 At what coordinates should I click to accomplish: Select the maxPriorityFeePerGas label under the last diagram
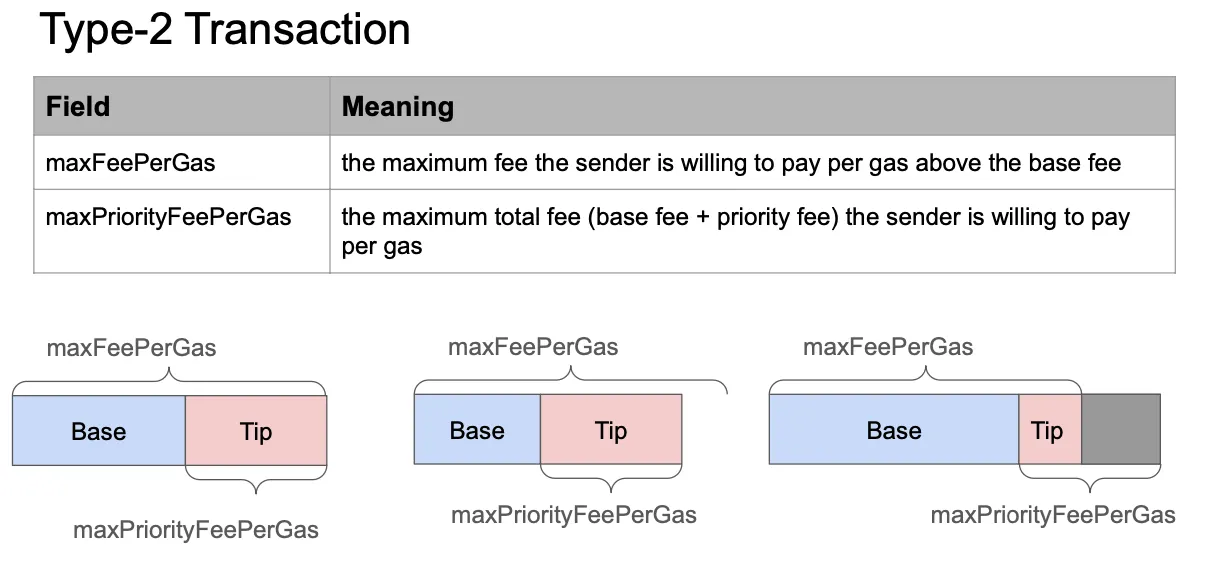tap(1053, 515)
